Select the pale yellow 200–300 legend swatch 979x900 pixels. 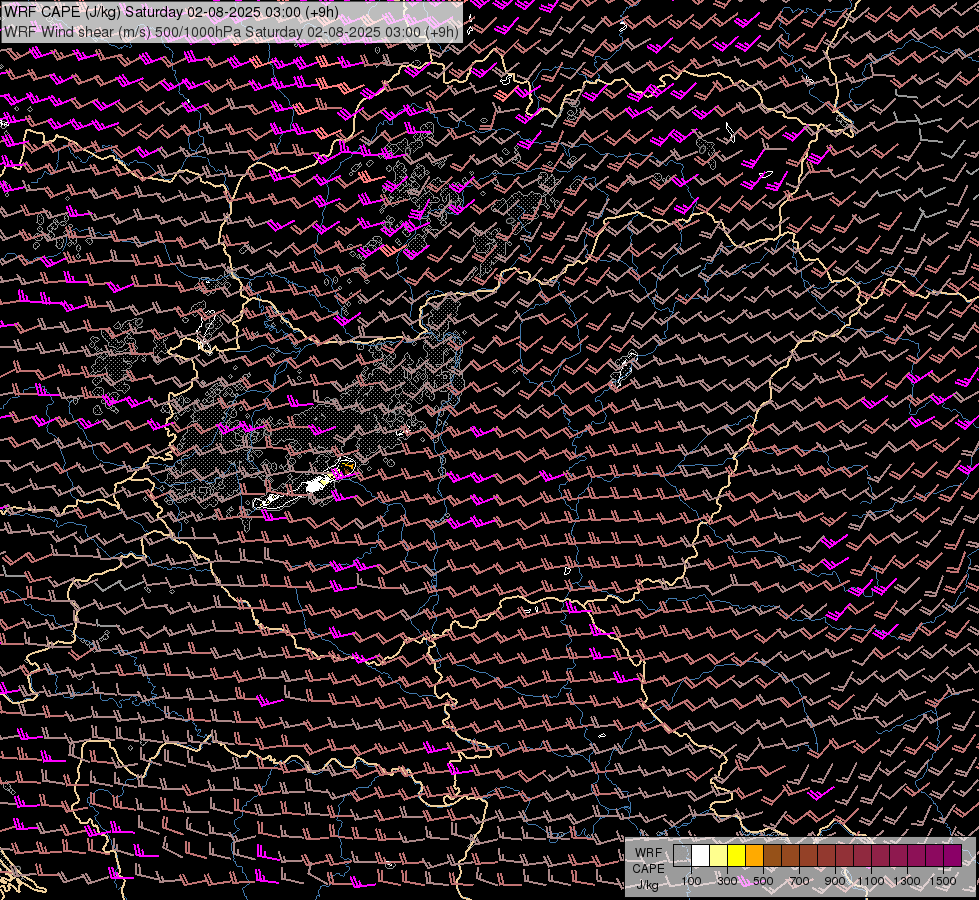(x=719, y=856)
